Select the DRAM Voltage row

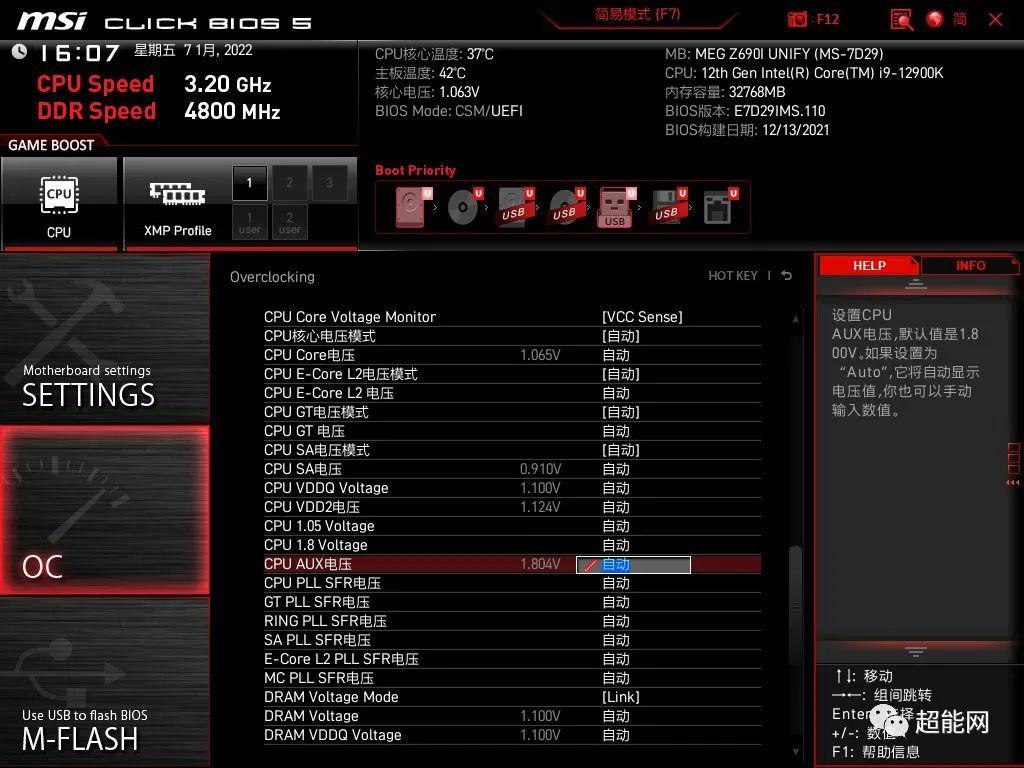click(512, 716)
